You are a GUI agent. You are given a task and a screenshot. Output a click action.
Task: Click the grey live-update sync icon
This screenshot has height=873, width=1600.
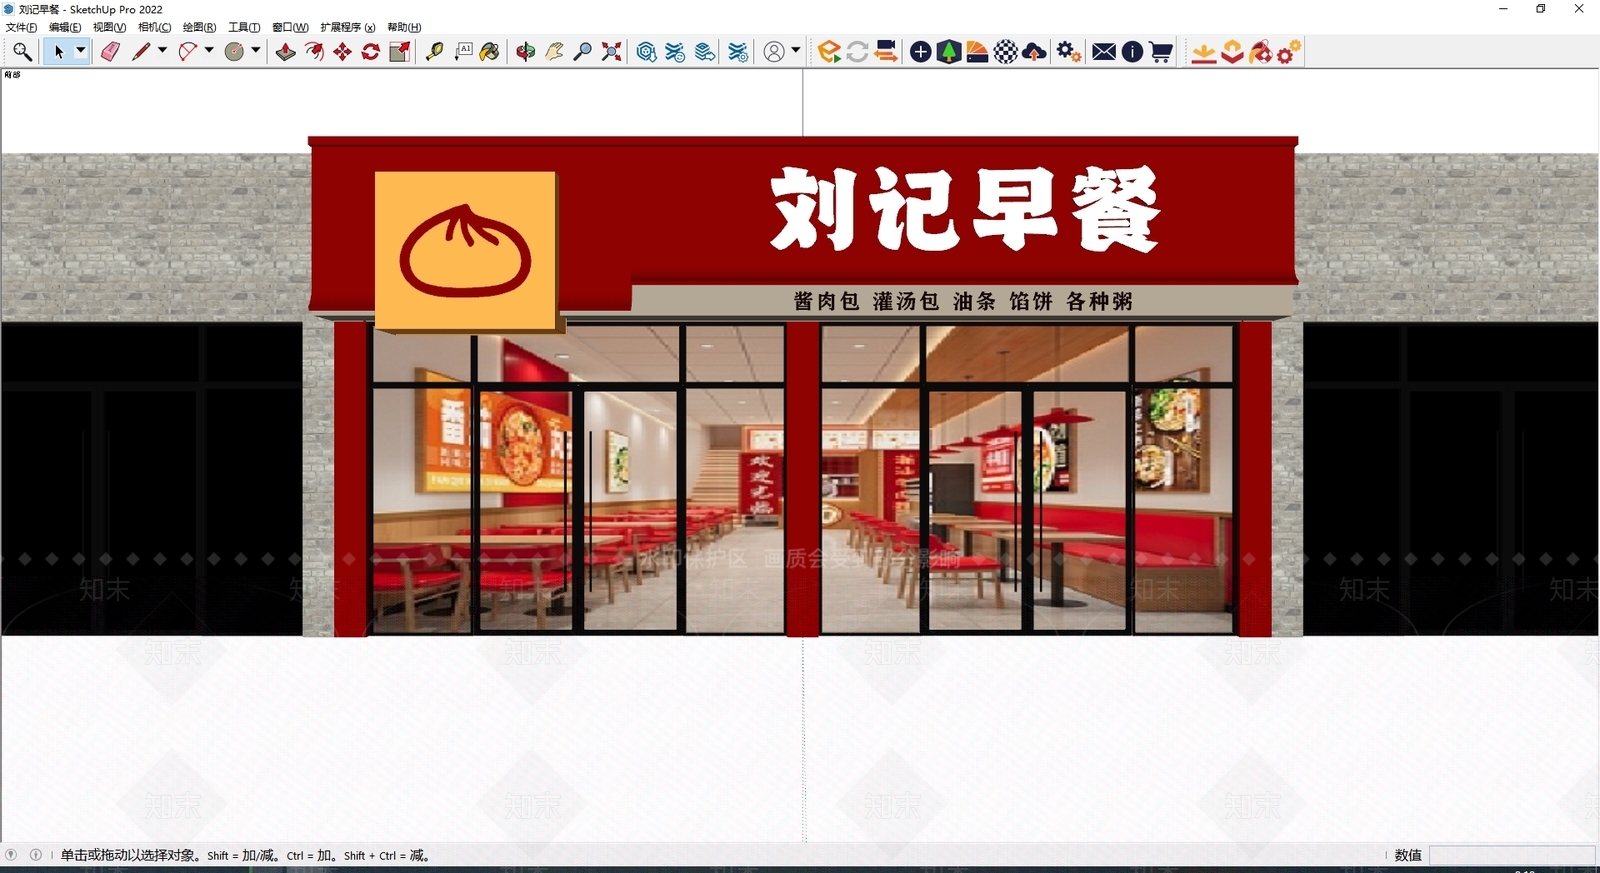857,52
